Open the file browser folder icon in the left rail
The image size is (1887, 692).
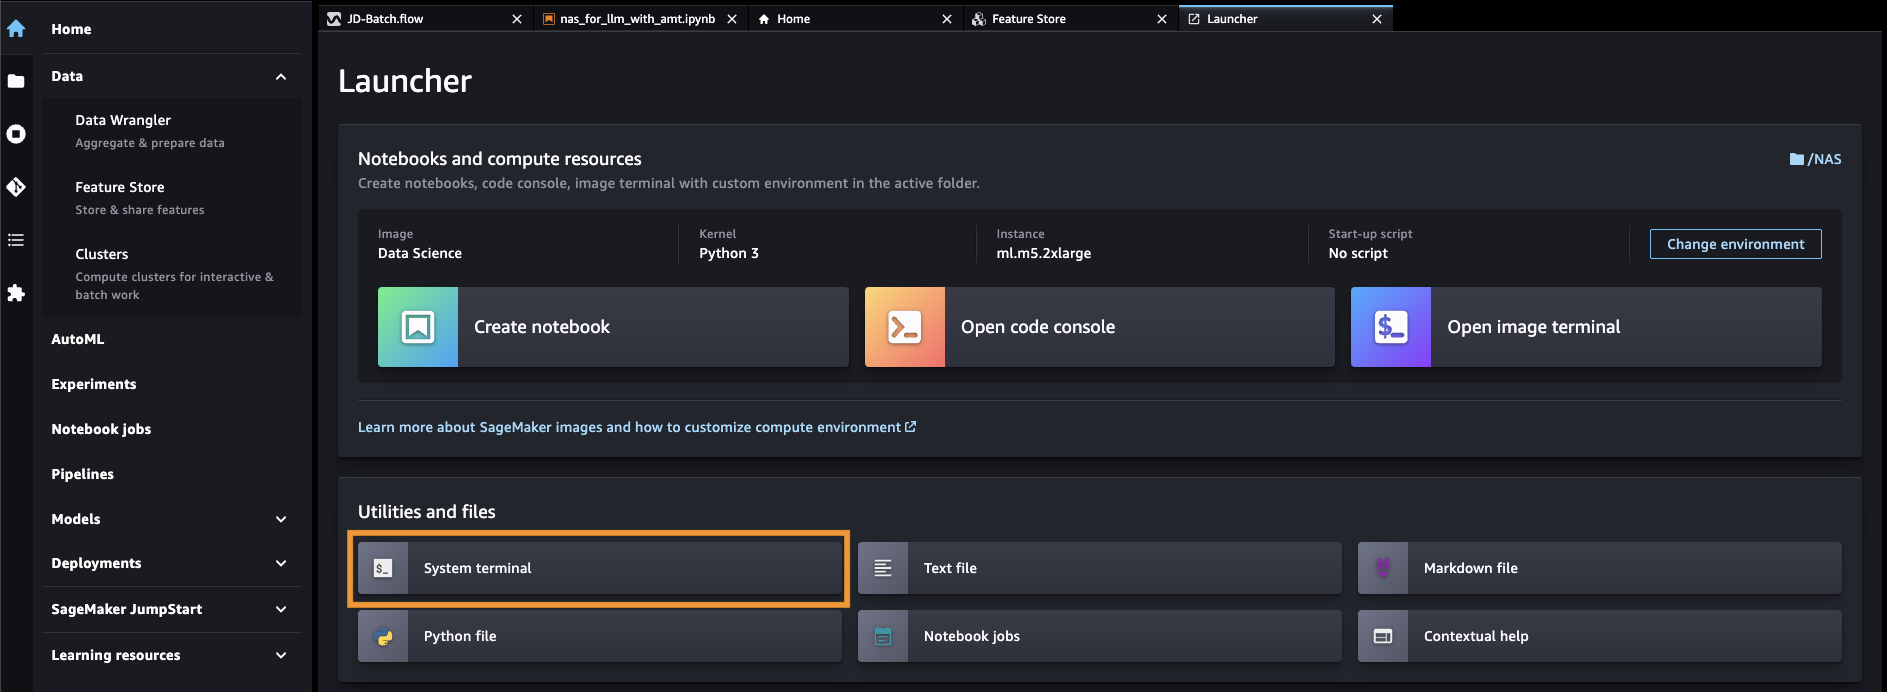16,81
